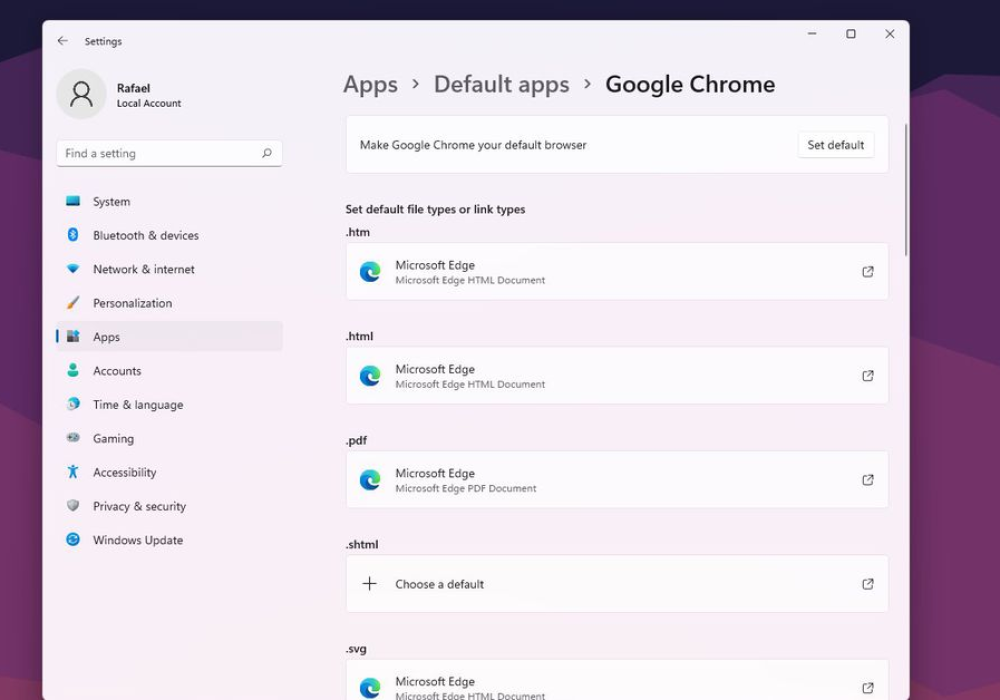Open external-link icon for .shtml row
The image size is (1000, 700).
coord(867,584)
